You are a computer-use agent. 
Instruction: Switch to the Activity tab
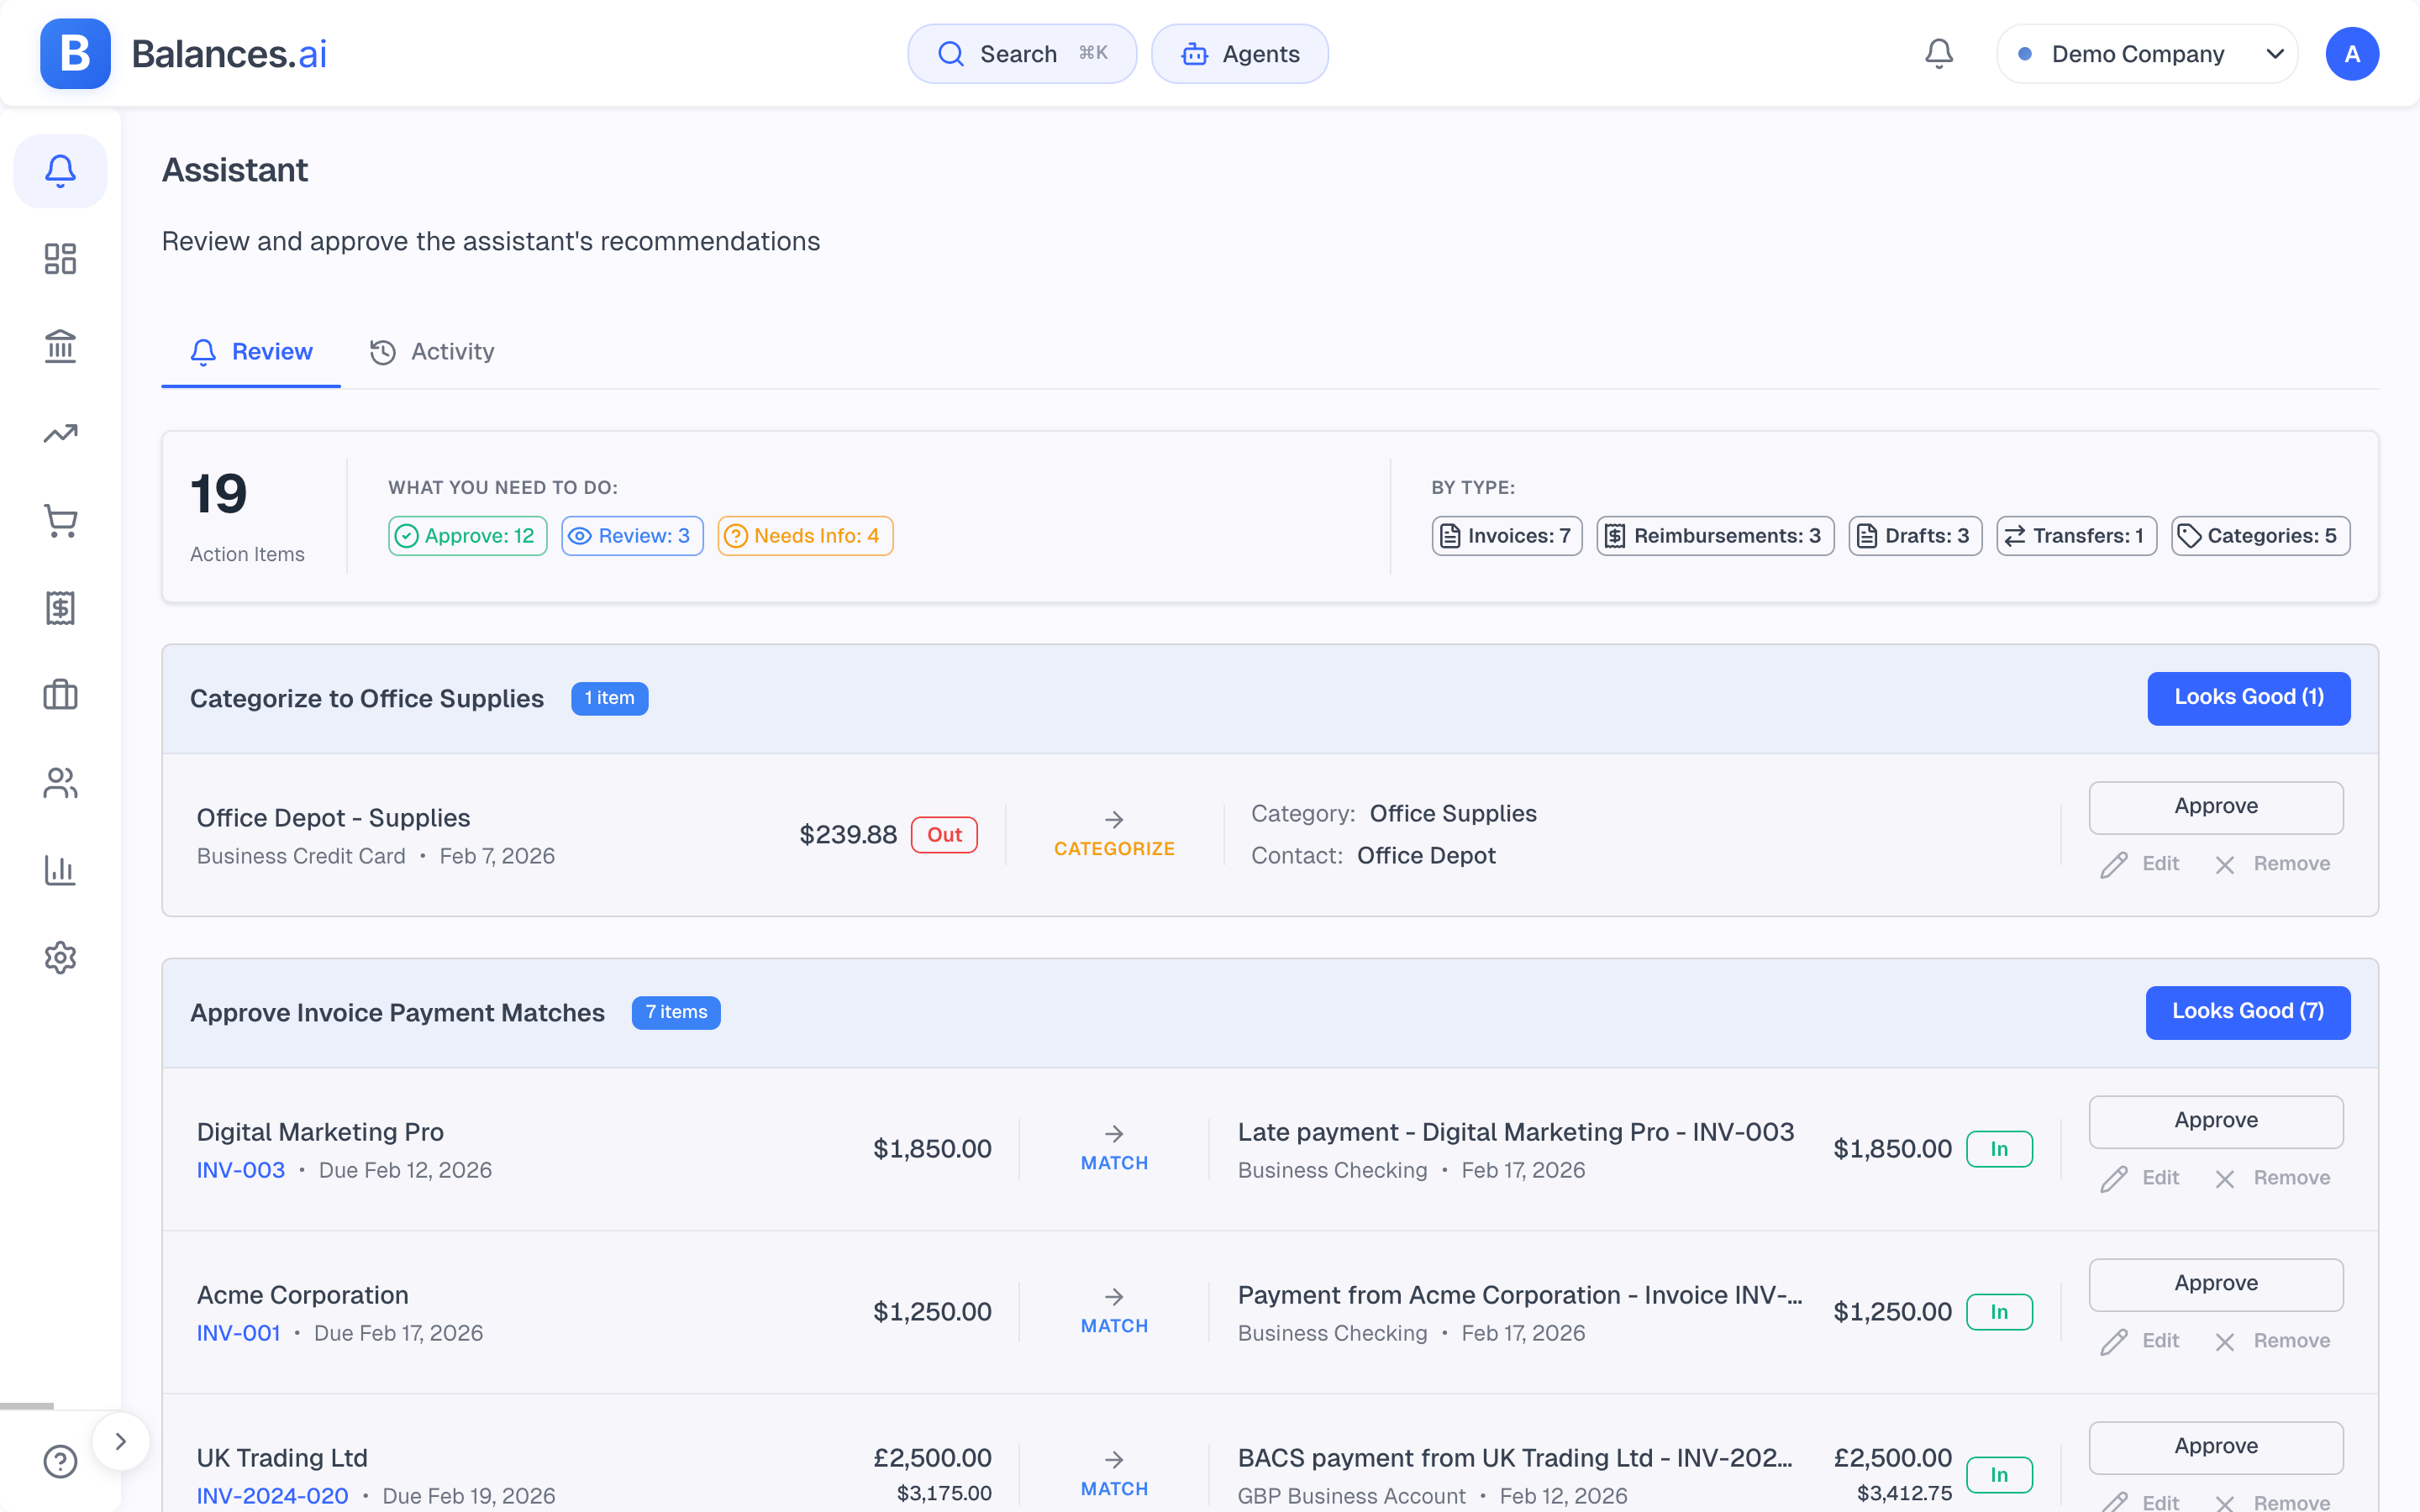pyautogui.click(x=431, y=351)
